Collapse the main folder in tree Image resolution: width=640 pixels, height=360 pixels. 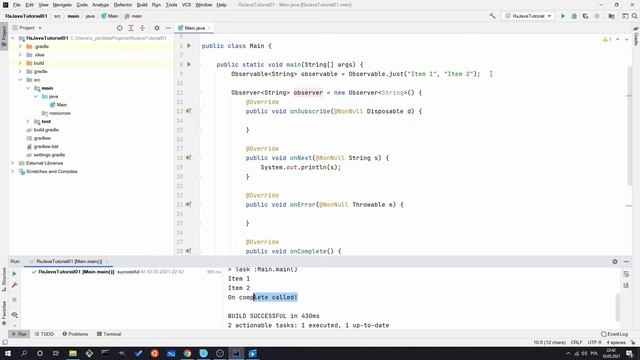pos(28,88)
